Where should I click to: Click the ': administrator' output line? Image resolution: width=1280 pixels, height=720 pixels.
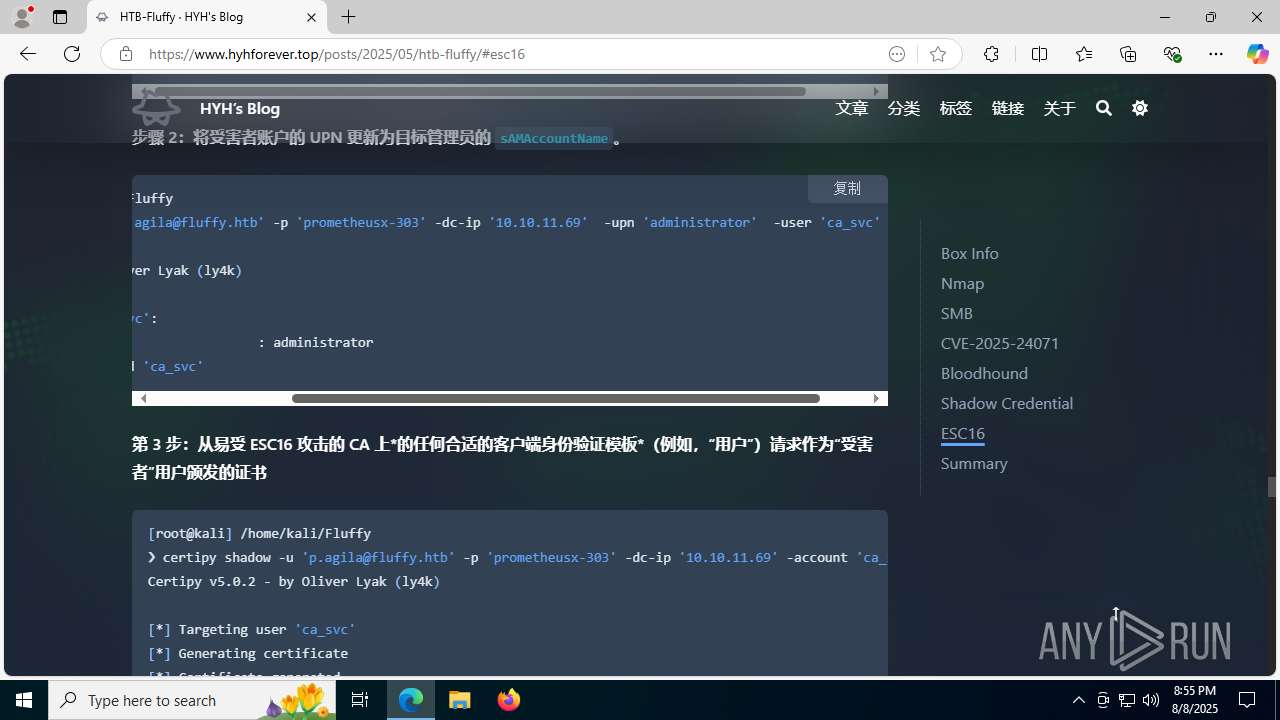316,342
